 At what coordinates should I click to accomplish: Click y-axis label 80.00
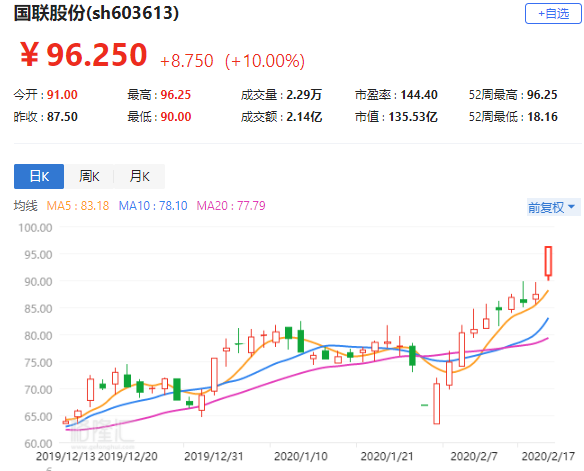pos(38,335)
